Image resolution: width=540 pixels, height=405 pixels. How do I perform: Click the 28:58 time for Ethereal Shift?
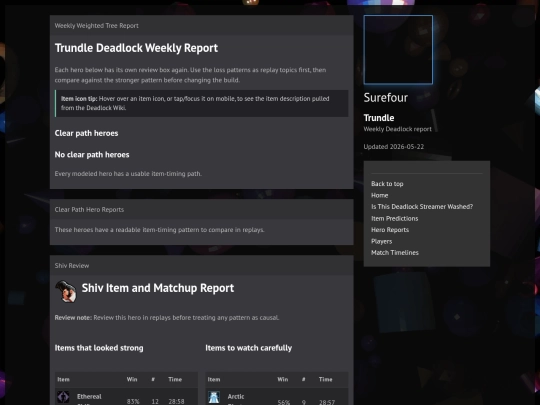(176, 402)
